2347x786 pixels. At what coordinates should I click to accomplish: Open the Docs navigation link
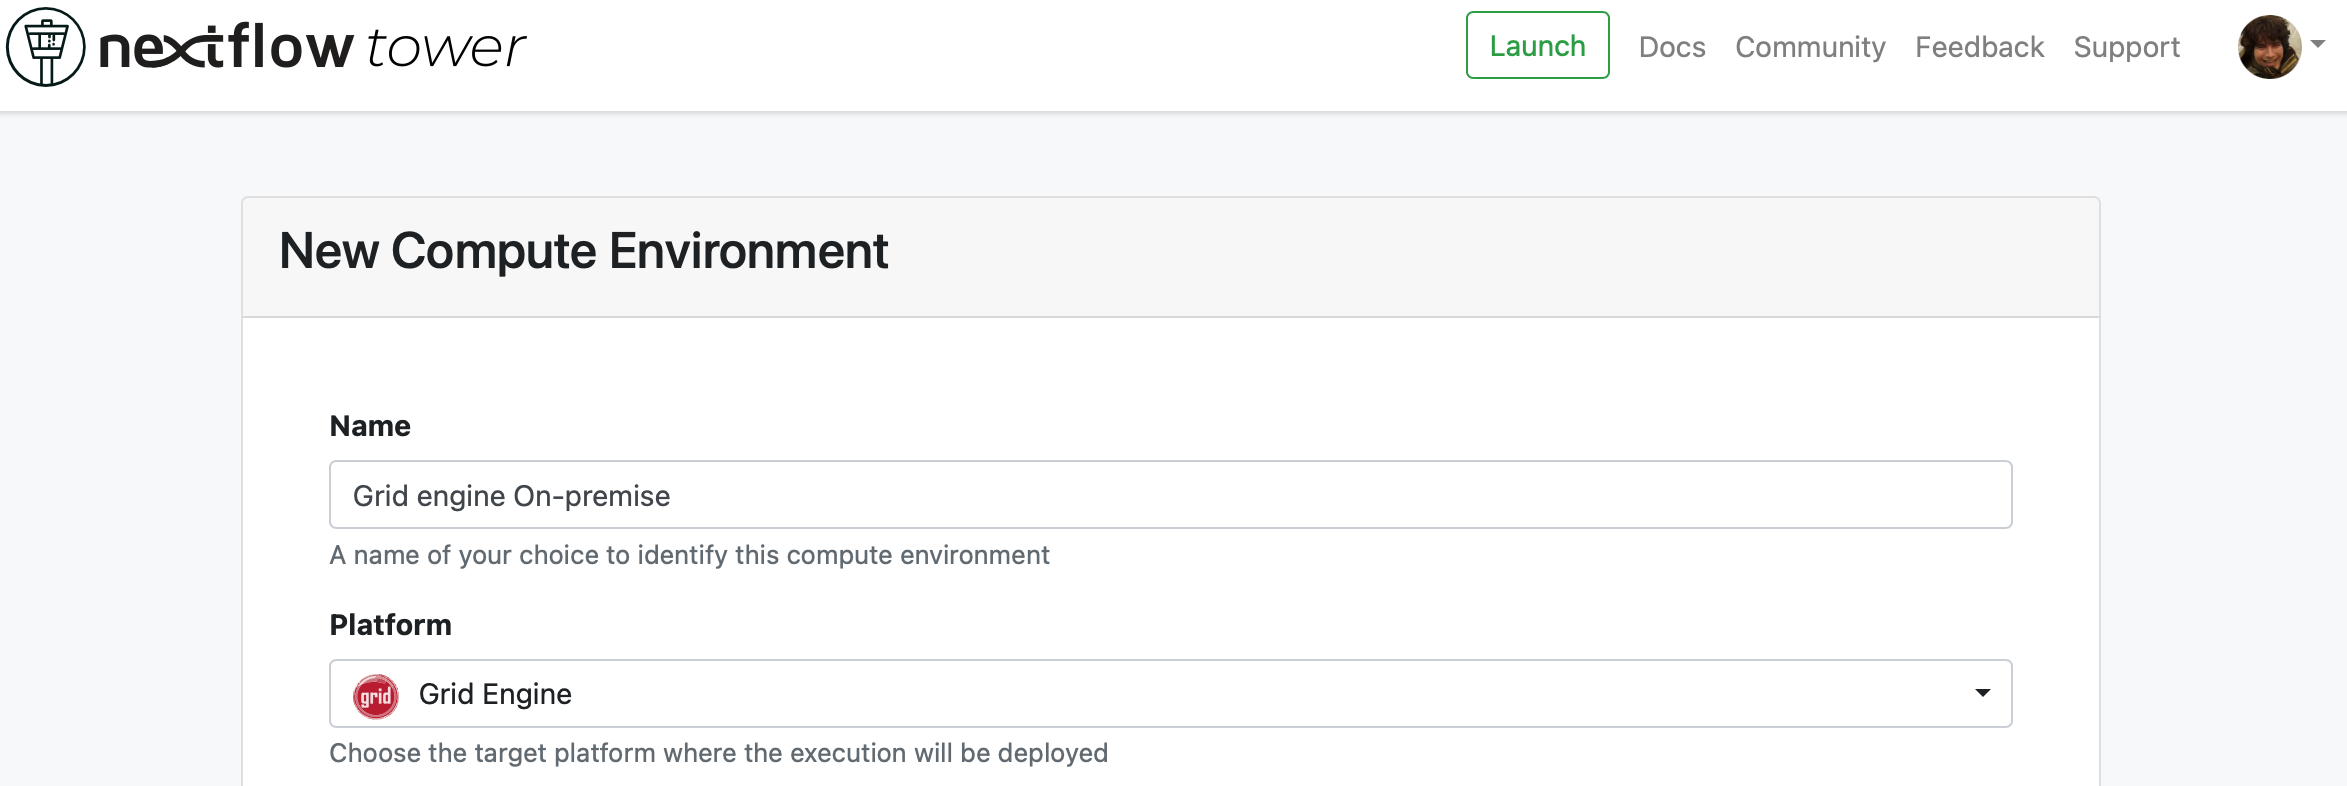(1672, 47)
